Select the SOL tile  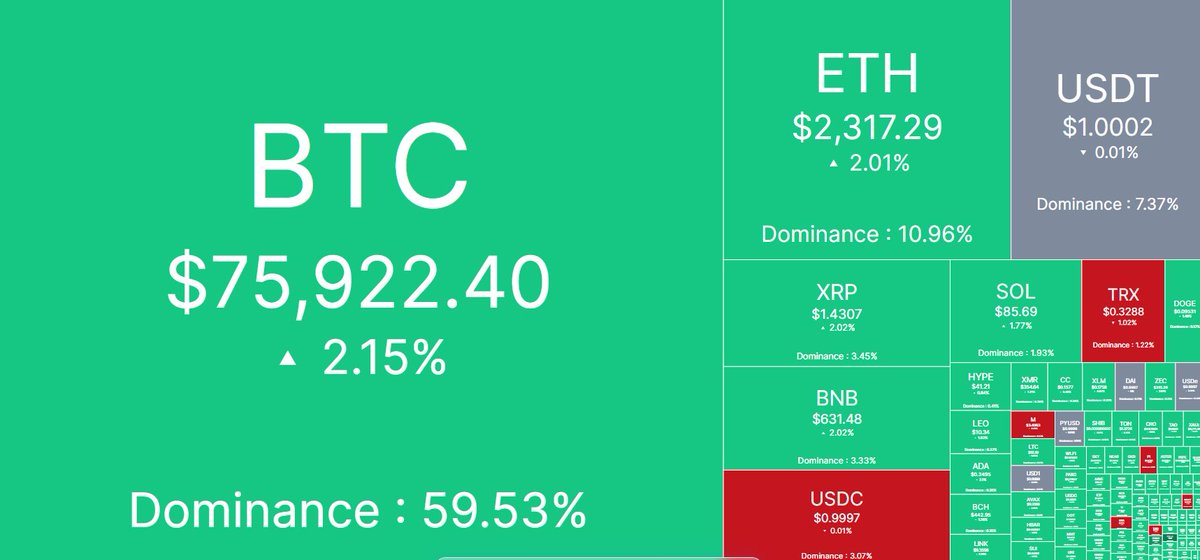tap(1015, 312)
